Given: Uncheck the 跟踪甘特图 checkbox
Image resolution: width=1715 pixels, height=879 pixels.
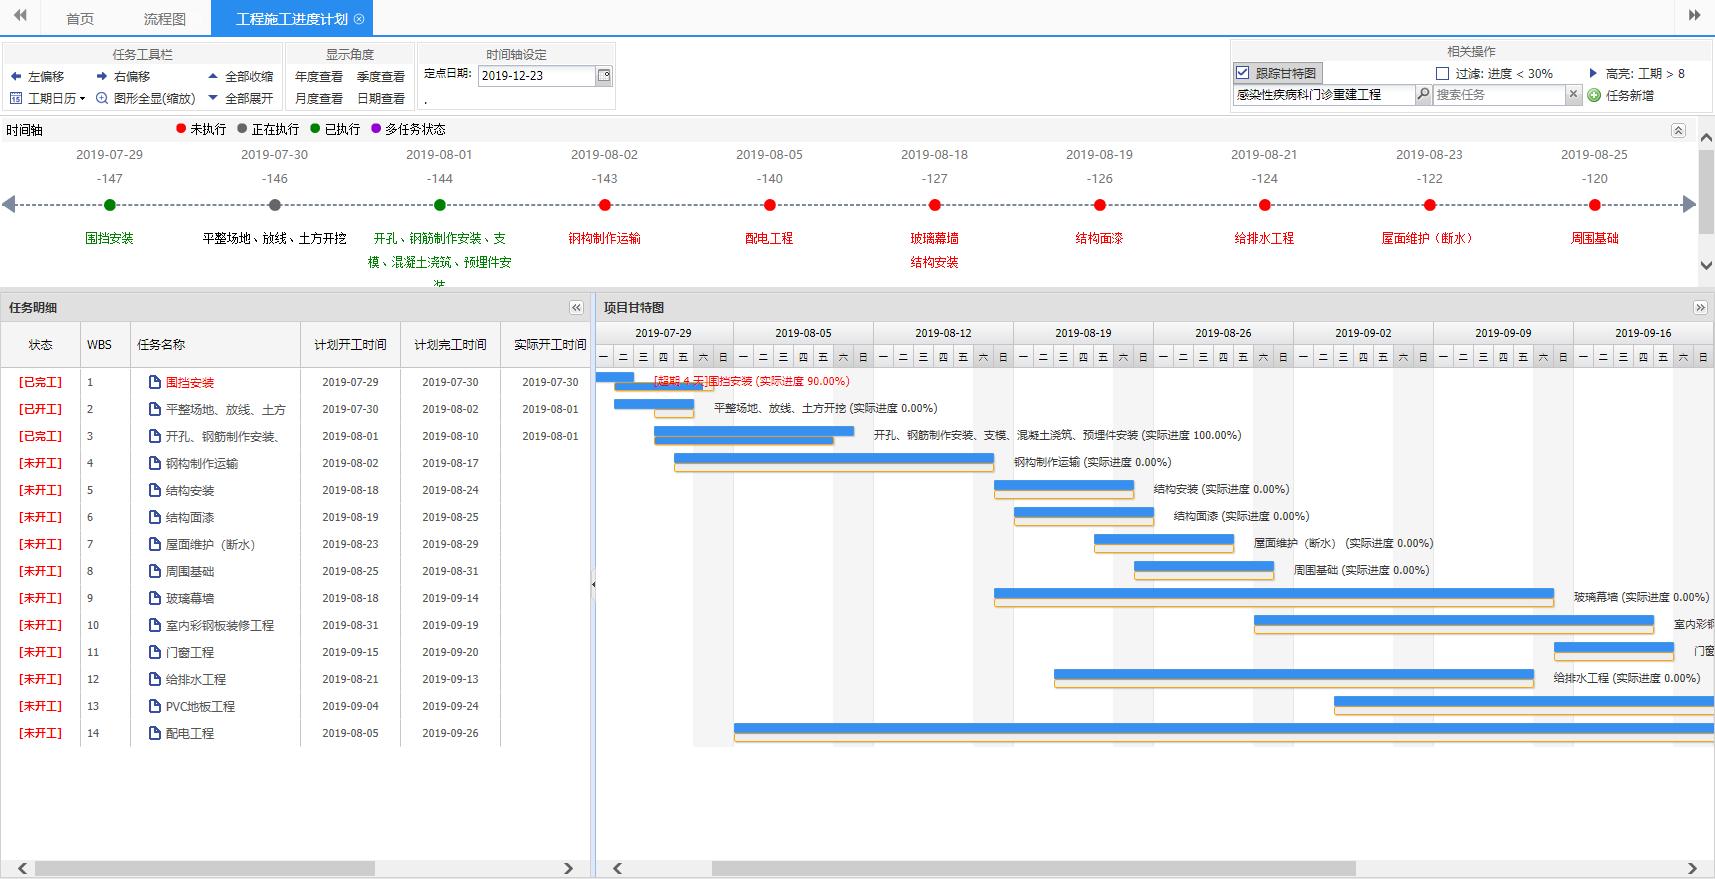Looking at the screenshot, I should coord(1242,73).
